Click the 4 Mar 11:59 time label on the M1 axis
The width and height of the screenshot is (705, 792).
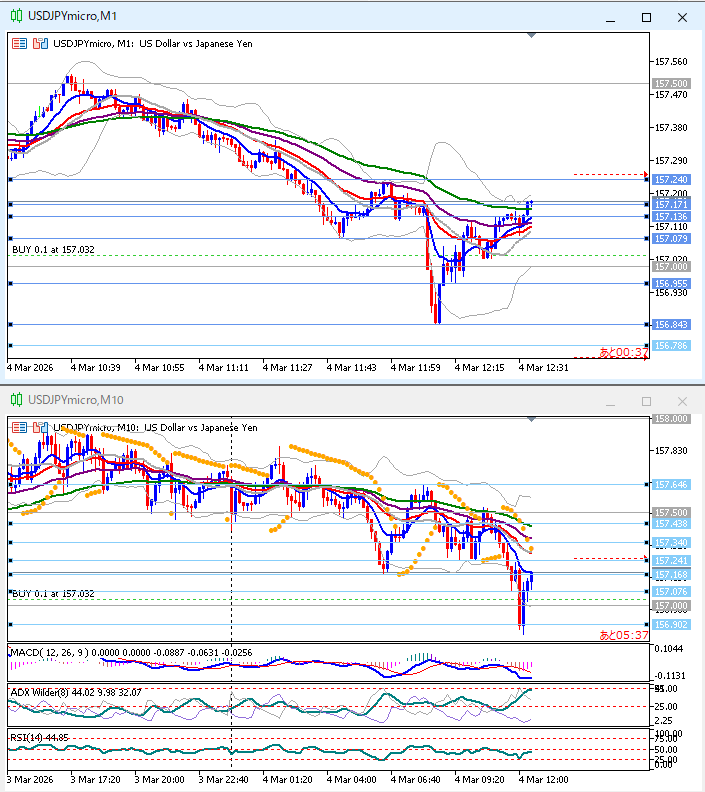[416, 367]
